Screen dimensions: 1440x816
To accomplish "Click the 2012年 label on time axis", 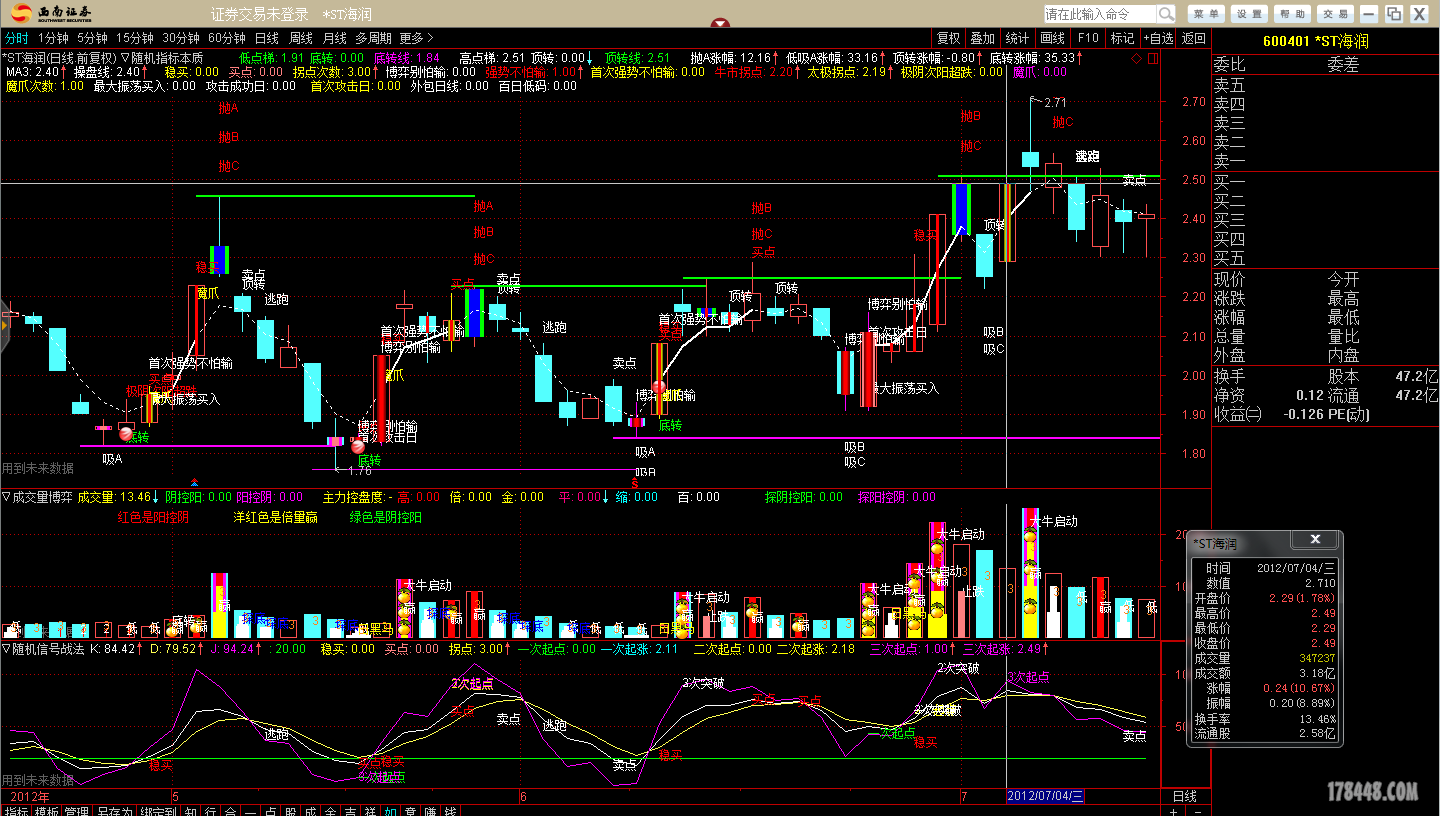I will (x=29, y=796).
